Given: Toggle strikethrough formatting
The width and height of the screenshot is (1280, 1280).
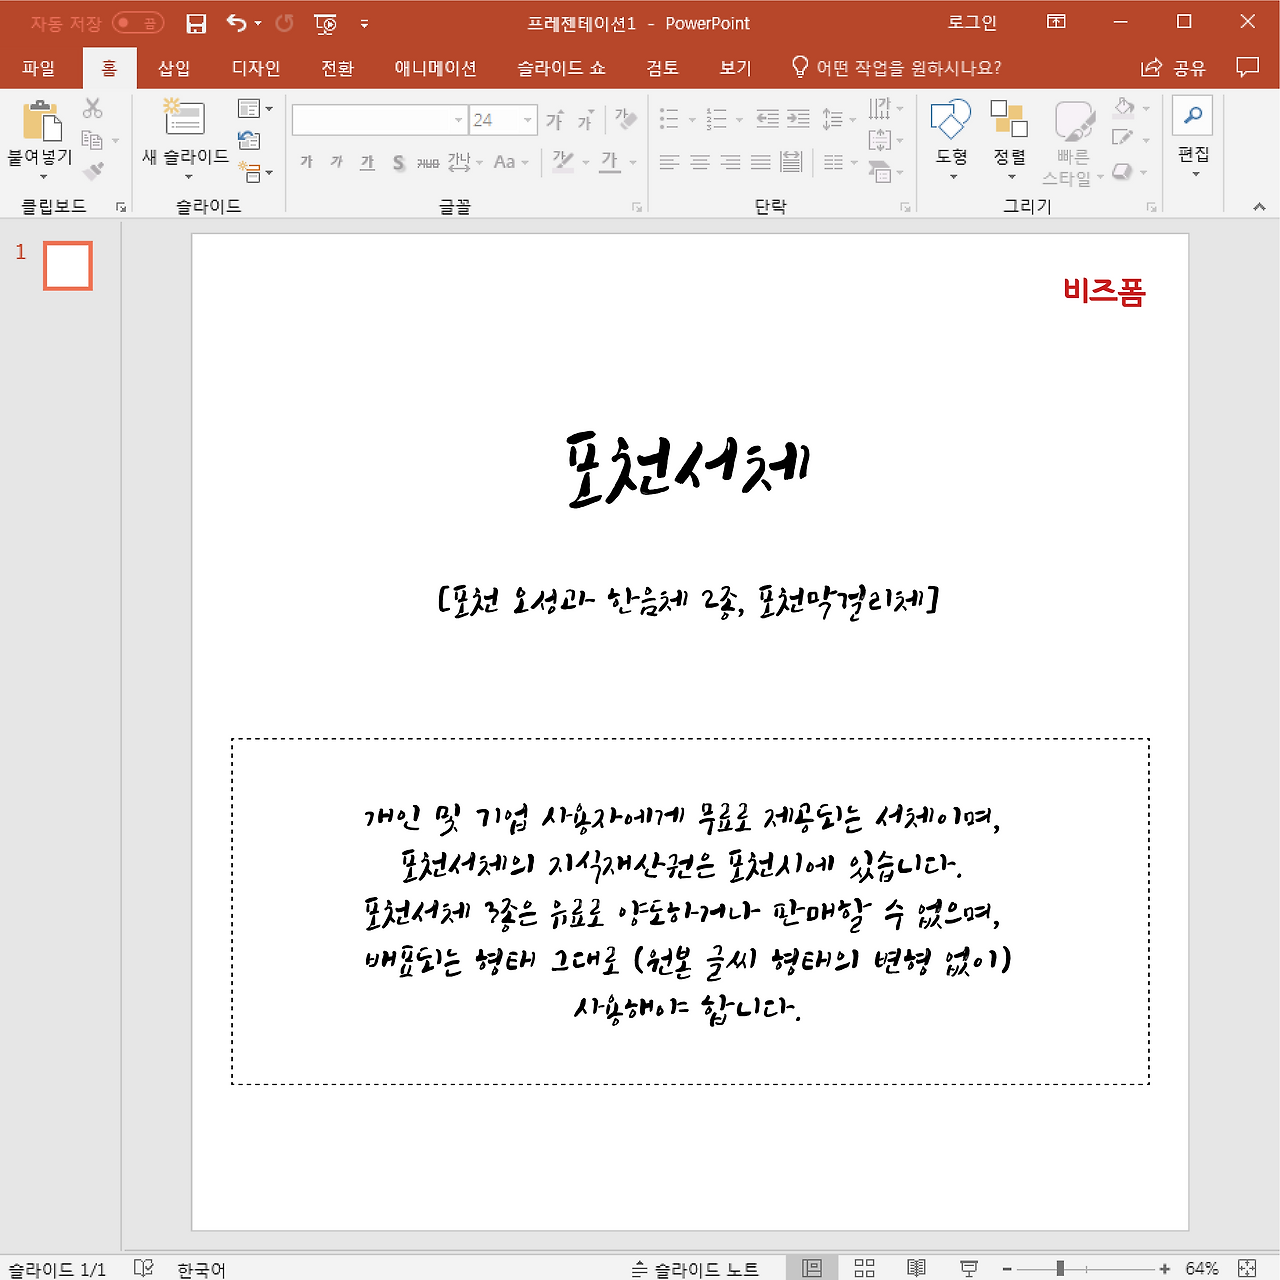Looking at the screenshot, I should [x=429, y=161].
